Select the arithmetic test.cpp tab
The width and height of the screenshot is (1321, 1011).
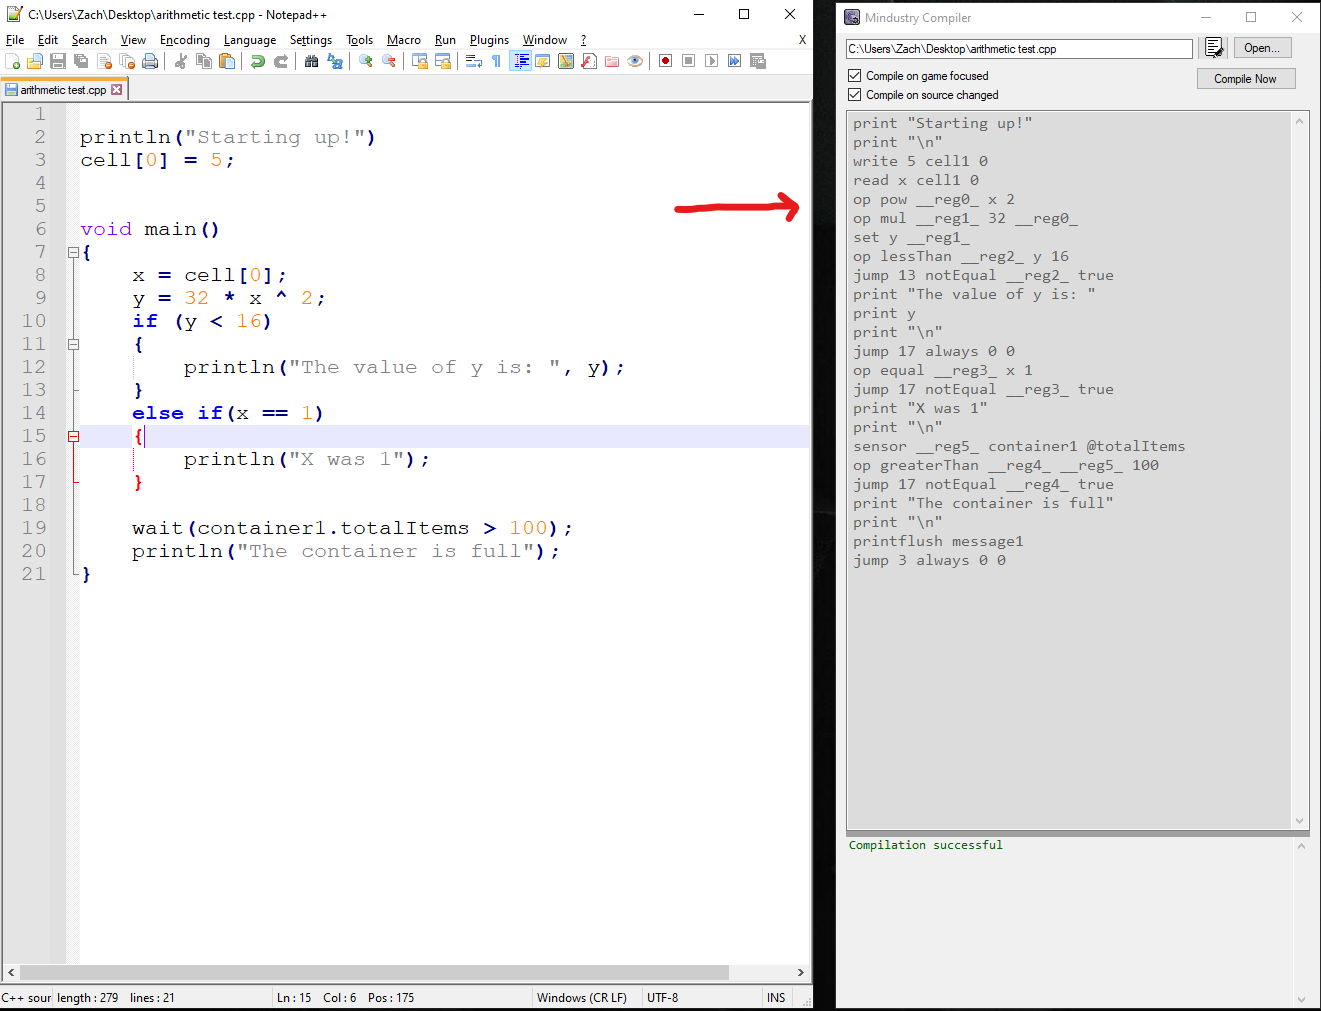(x=63, y=88)
